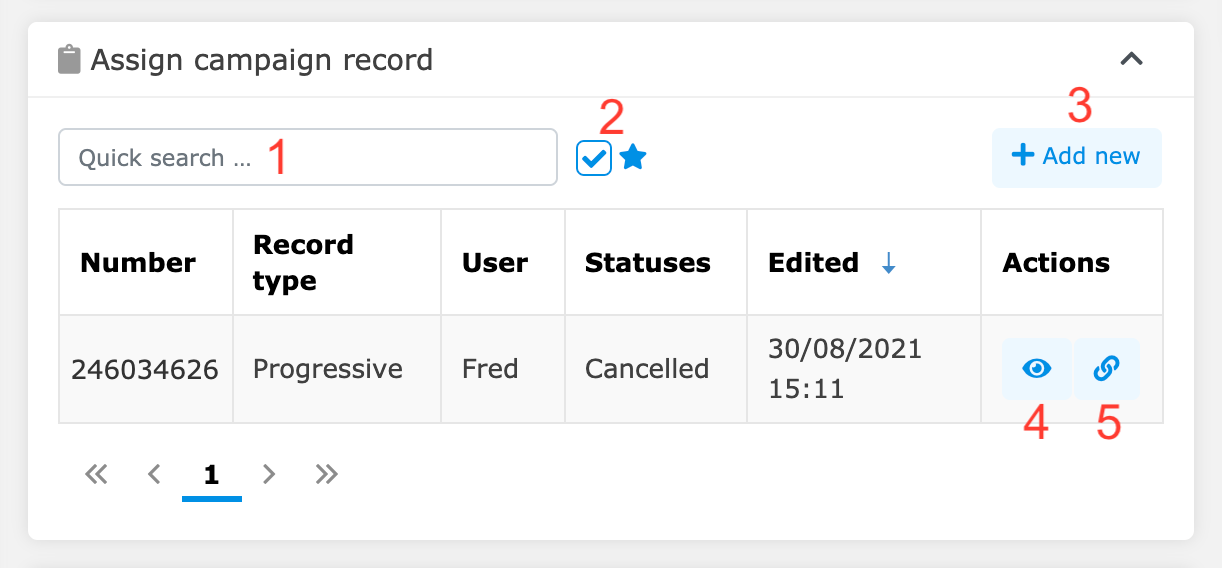Sort by the Number column header

tap(138, 263)
